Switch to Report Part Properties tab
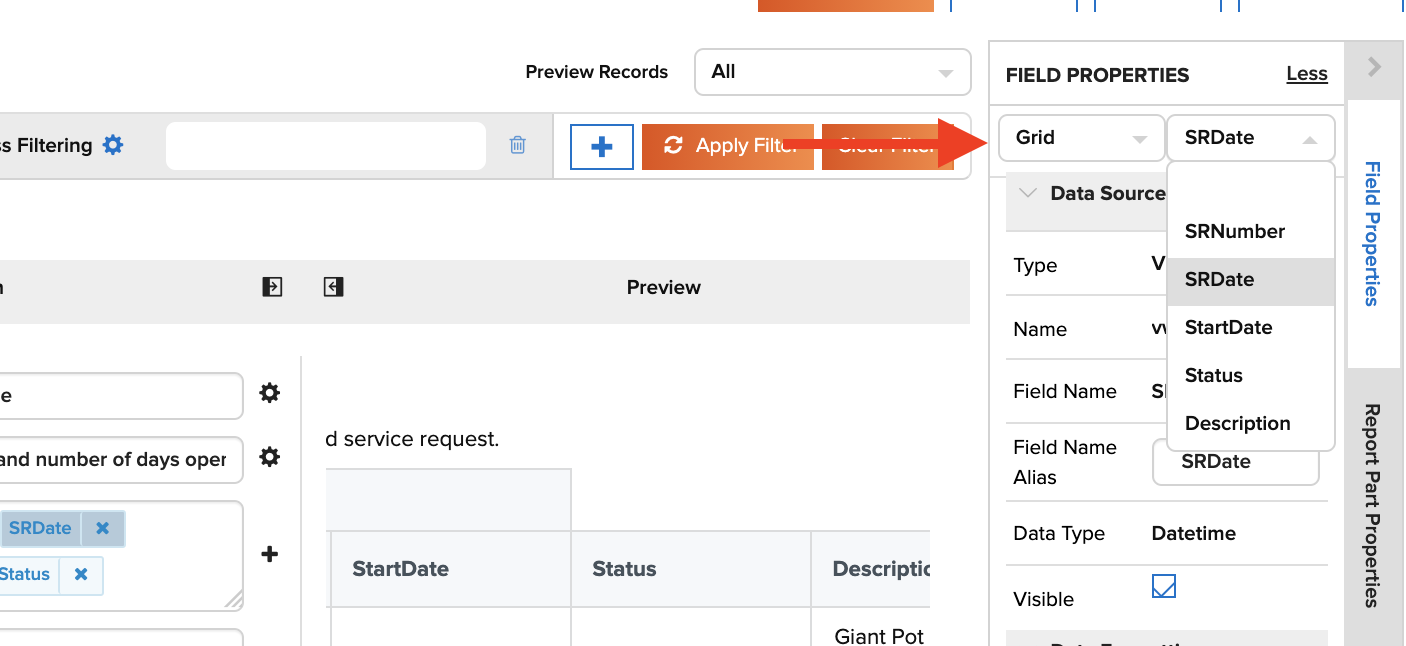Screen dimensions: 1406x646 click(1373, 505)
